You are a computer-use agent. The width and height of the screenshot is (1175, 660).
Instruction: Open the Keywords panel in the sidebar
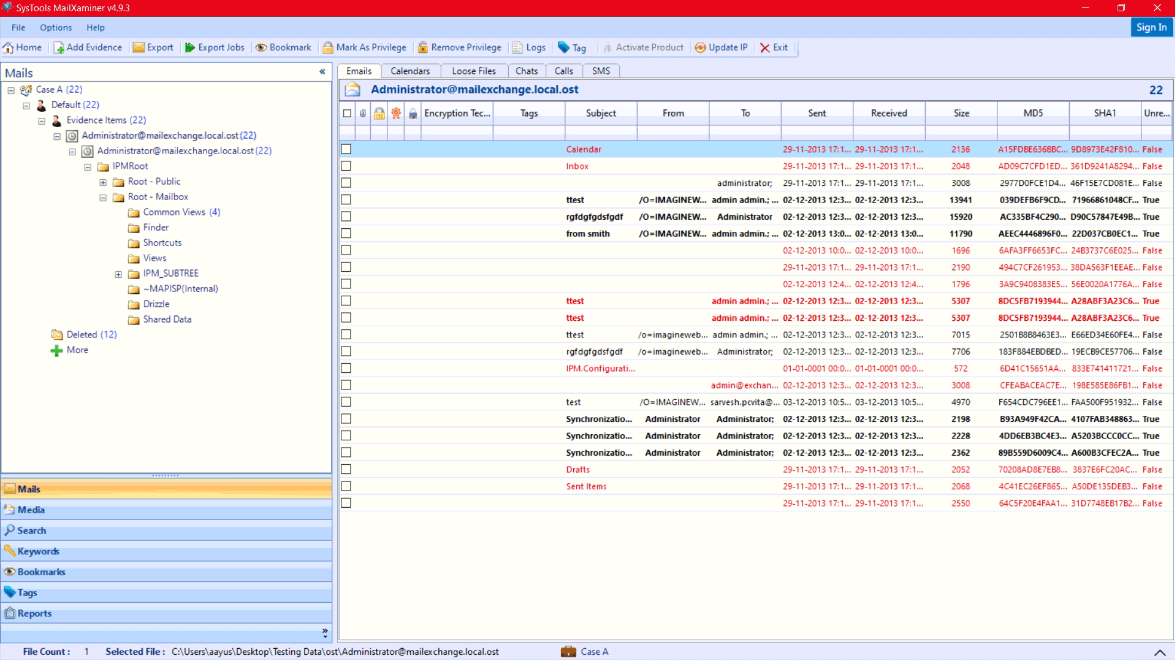[166, 551]
